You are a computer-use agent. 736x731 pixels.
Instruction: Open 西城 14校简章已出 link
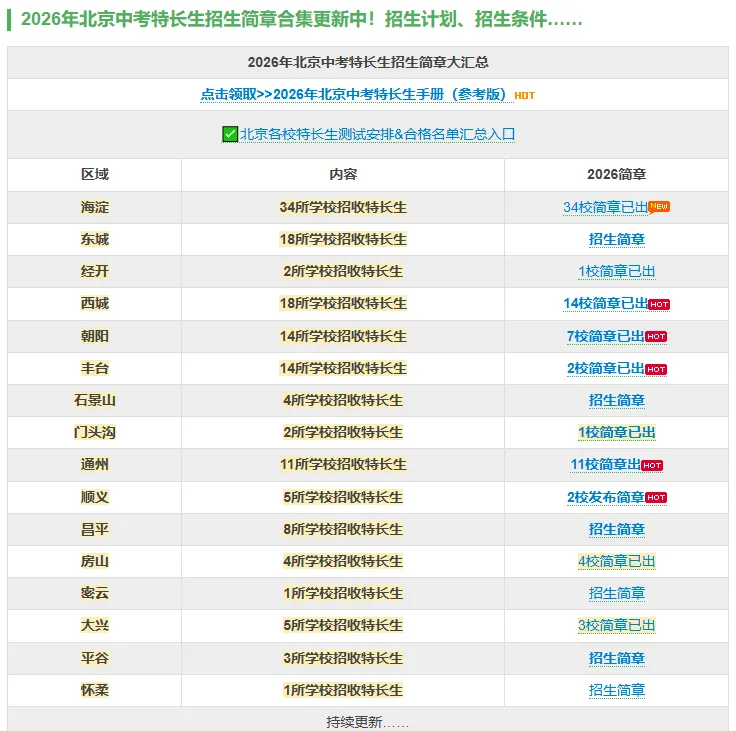tap(605, 303)
